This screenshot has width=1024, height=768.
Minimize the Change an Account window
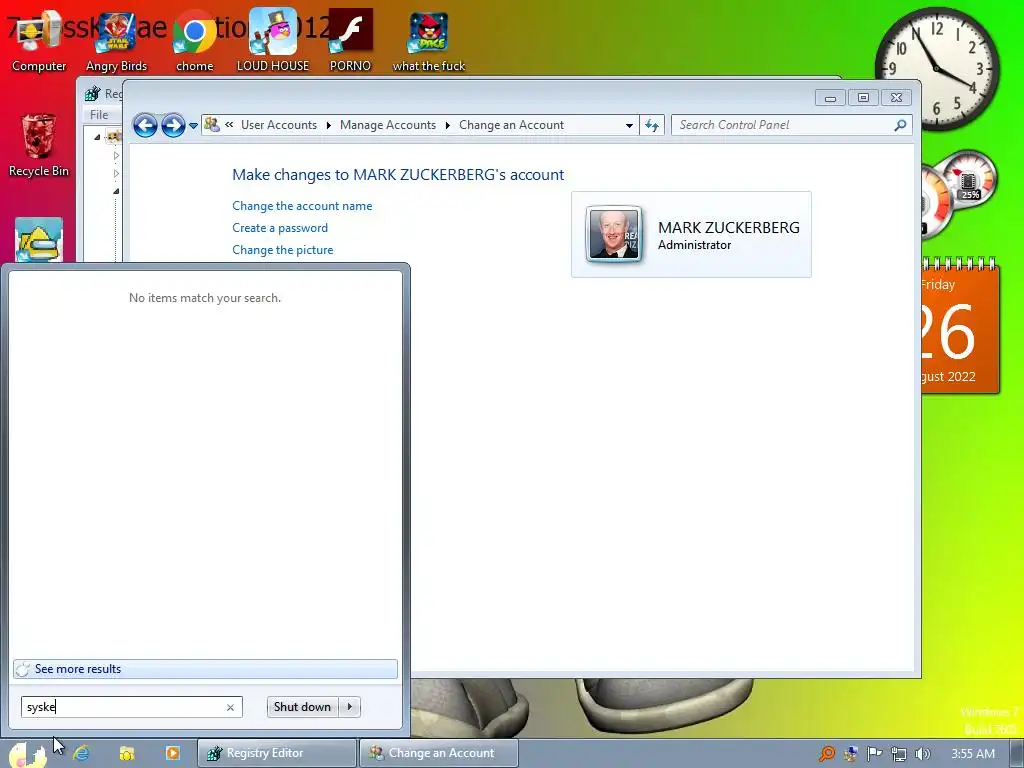tap(830, 98)
